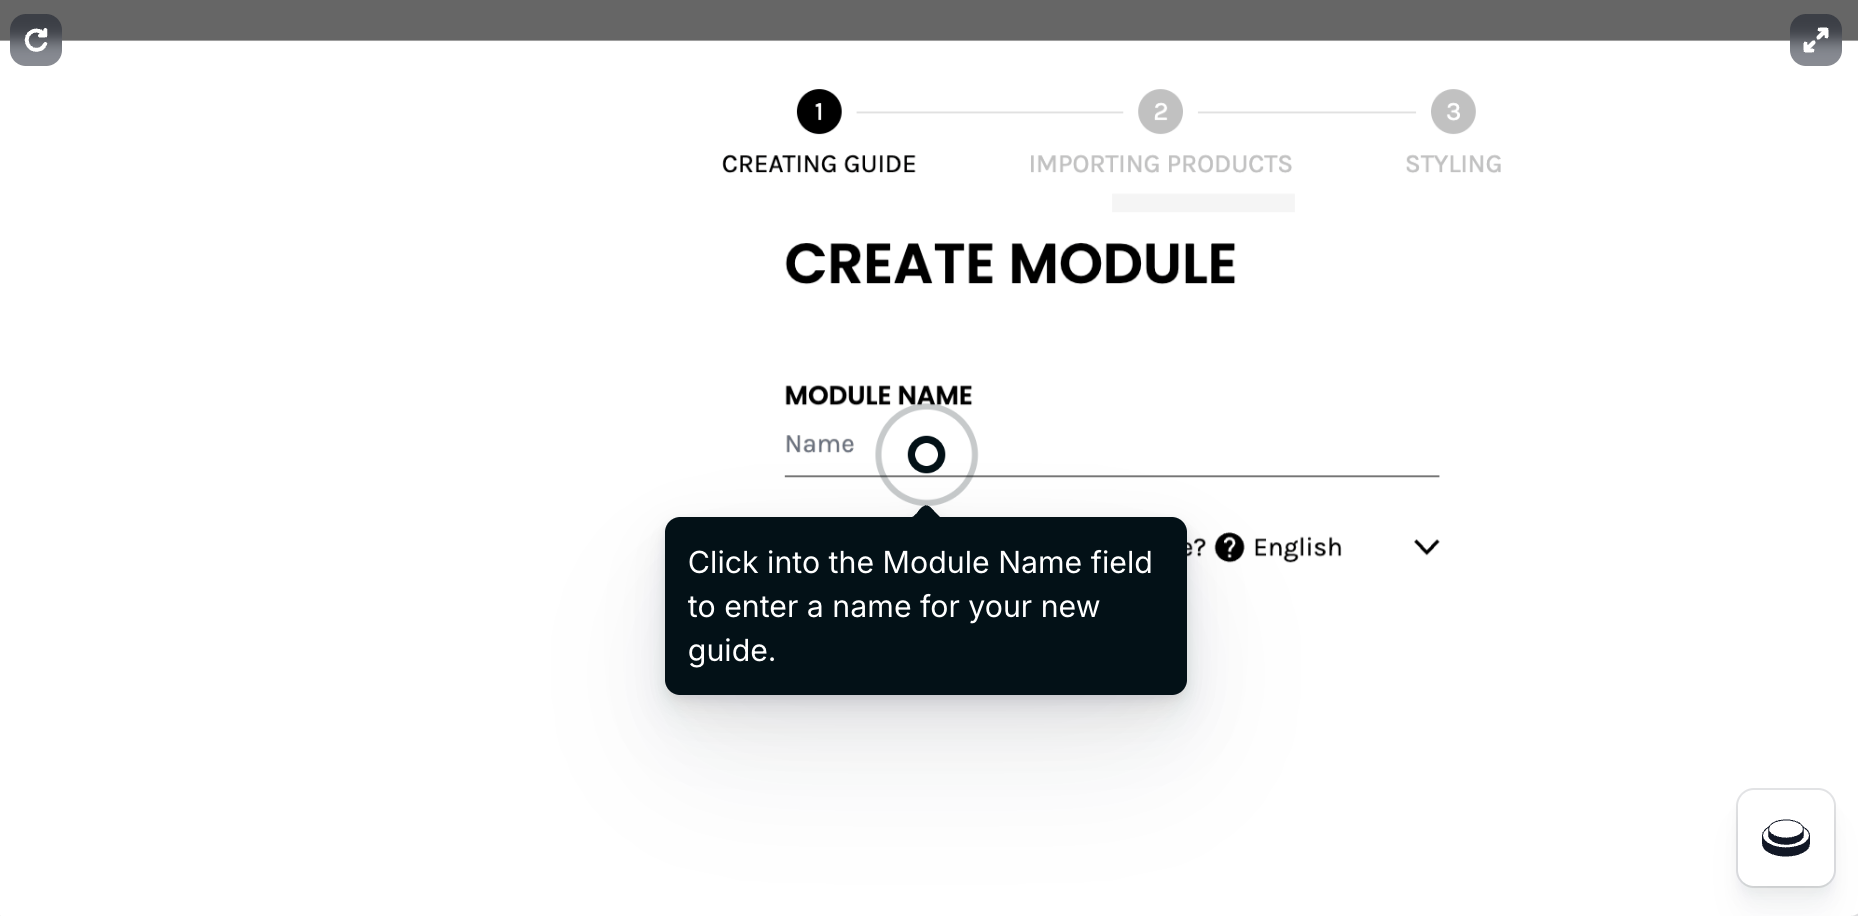Viewport: 1858px width, 916px height.
Task: Click the pulsing hotspot circle on Name field
Action: click(926, 454)
